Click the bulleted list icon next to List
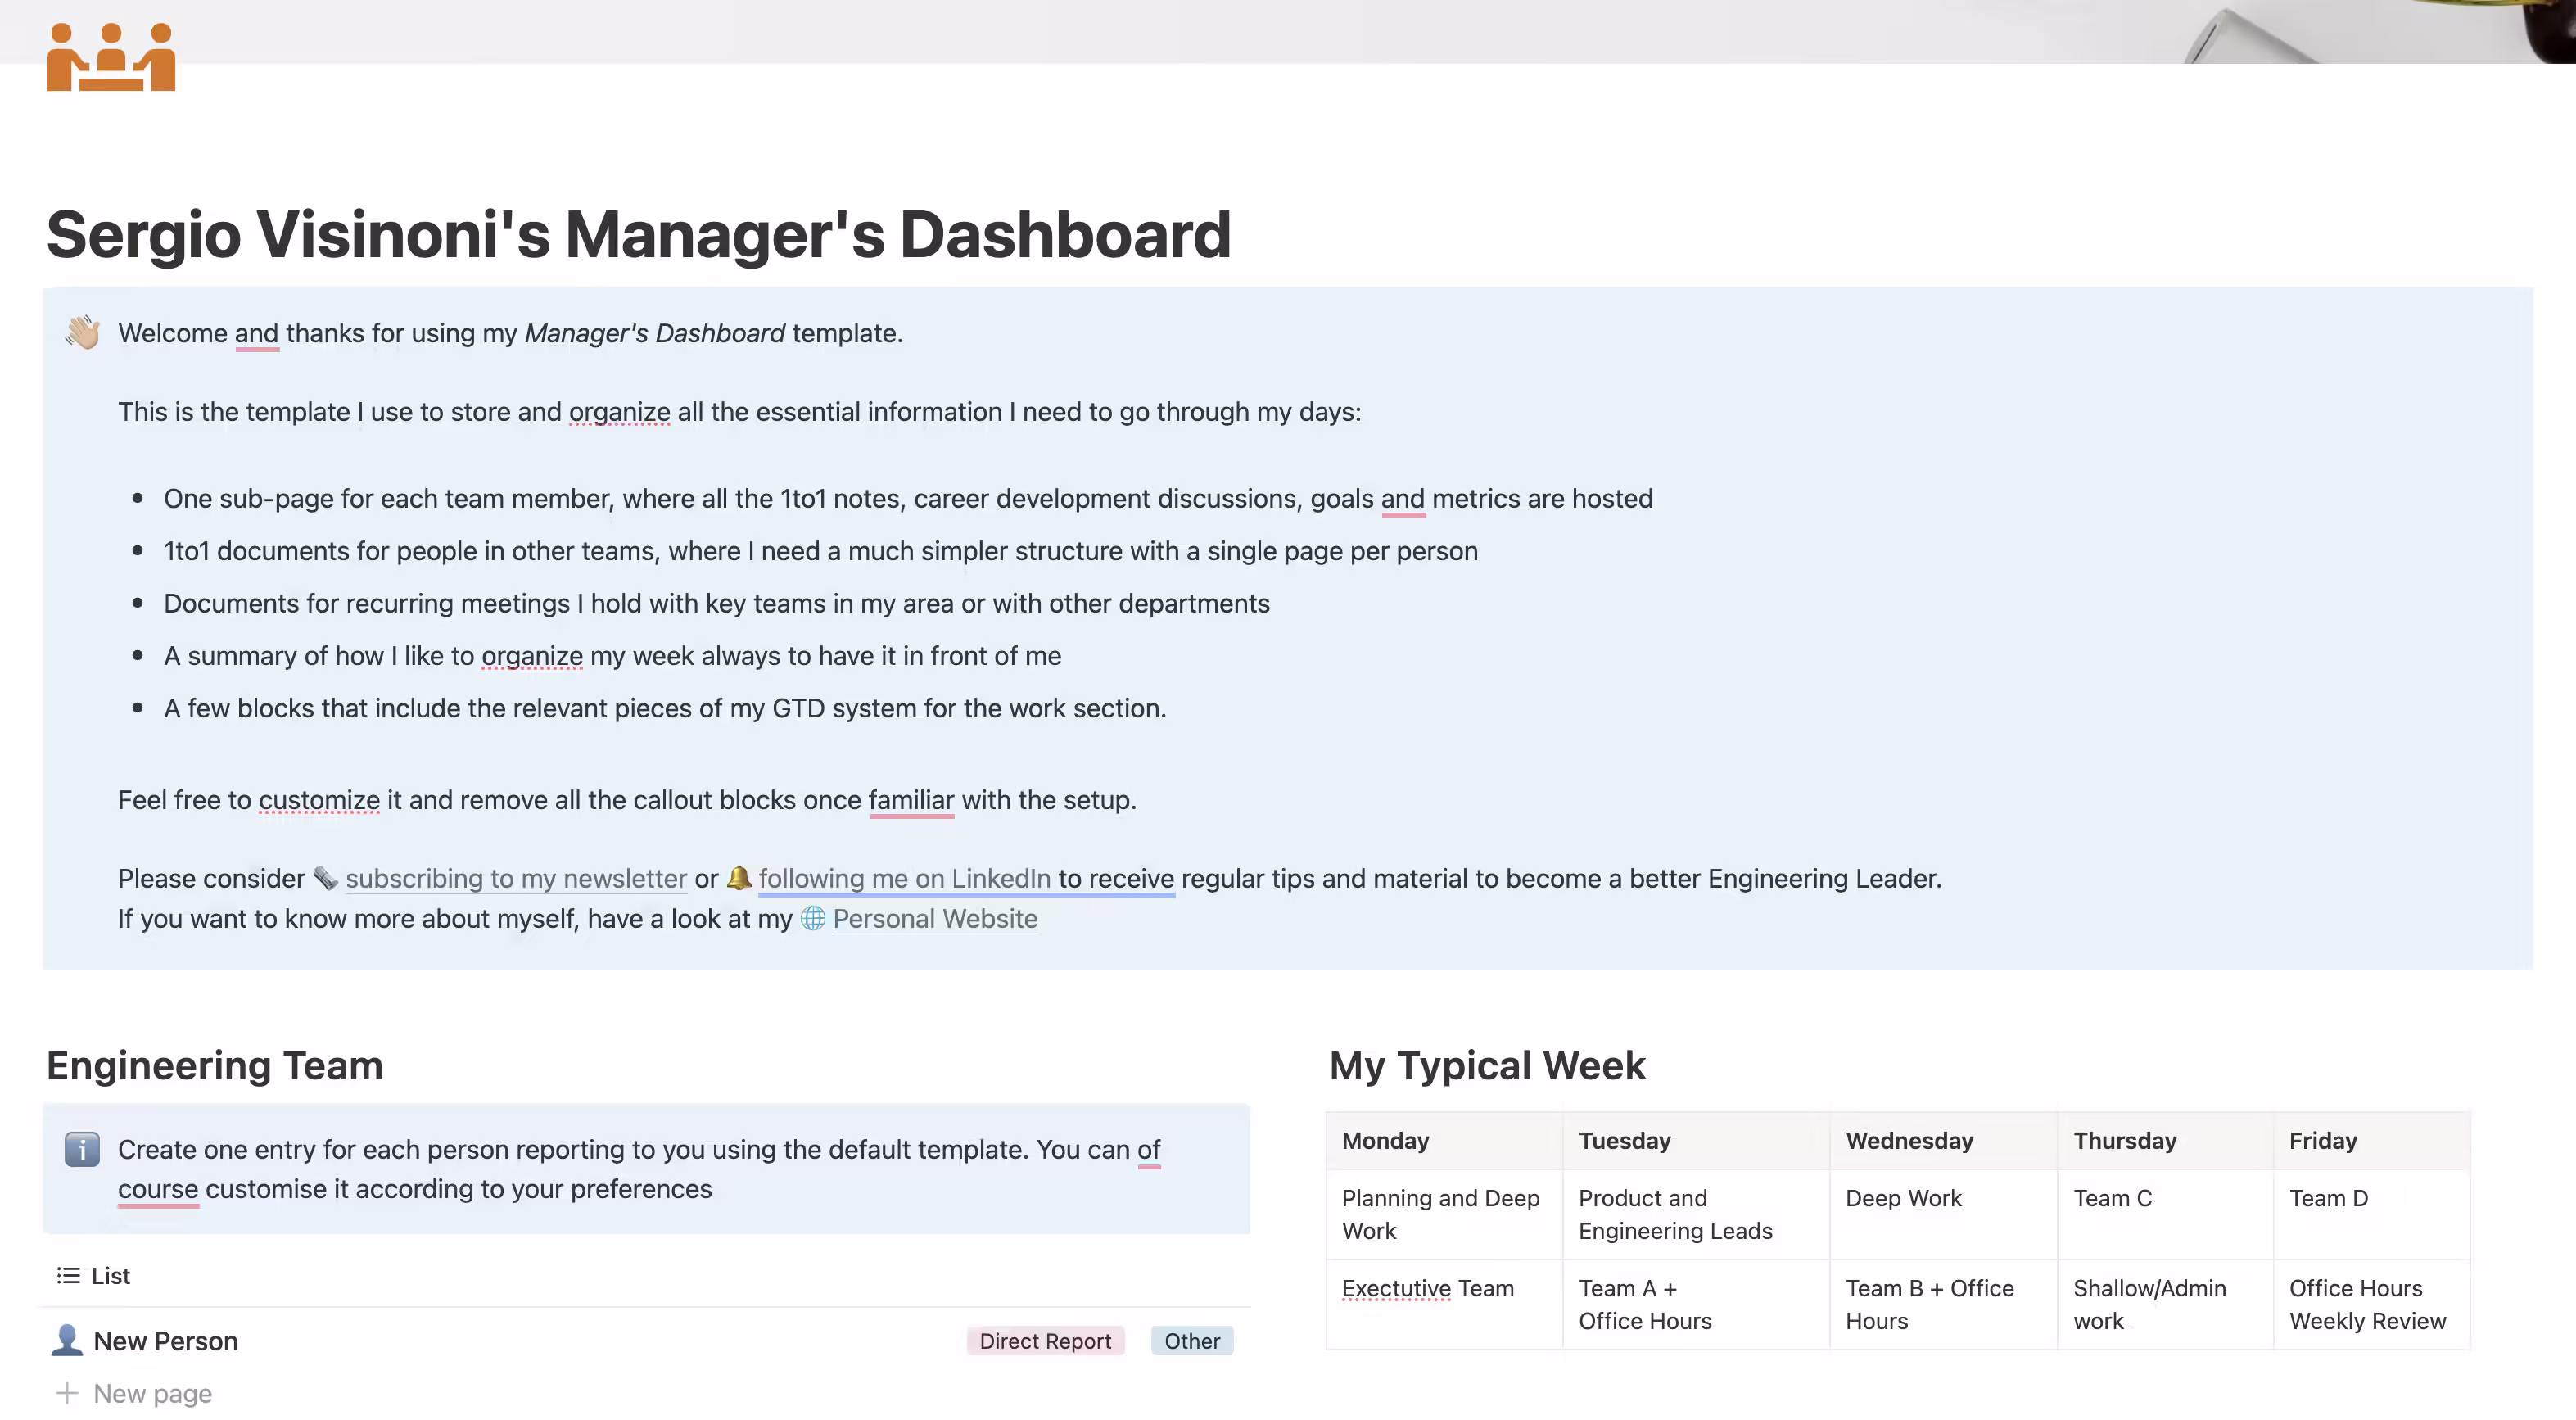Viewport: 2576px width, 1420px height. [67, 1275]
